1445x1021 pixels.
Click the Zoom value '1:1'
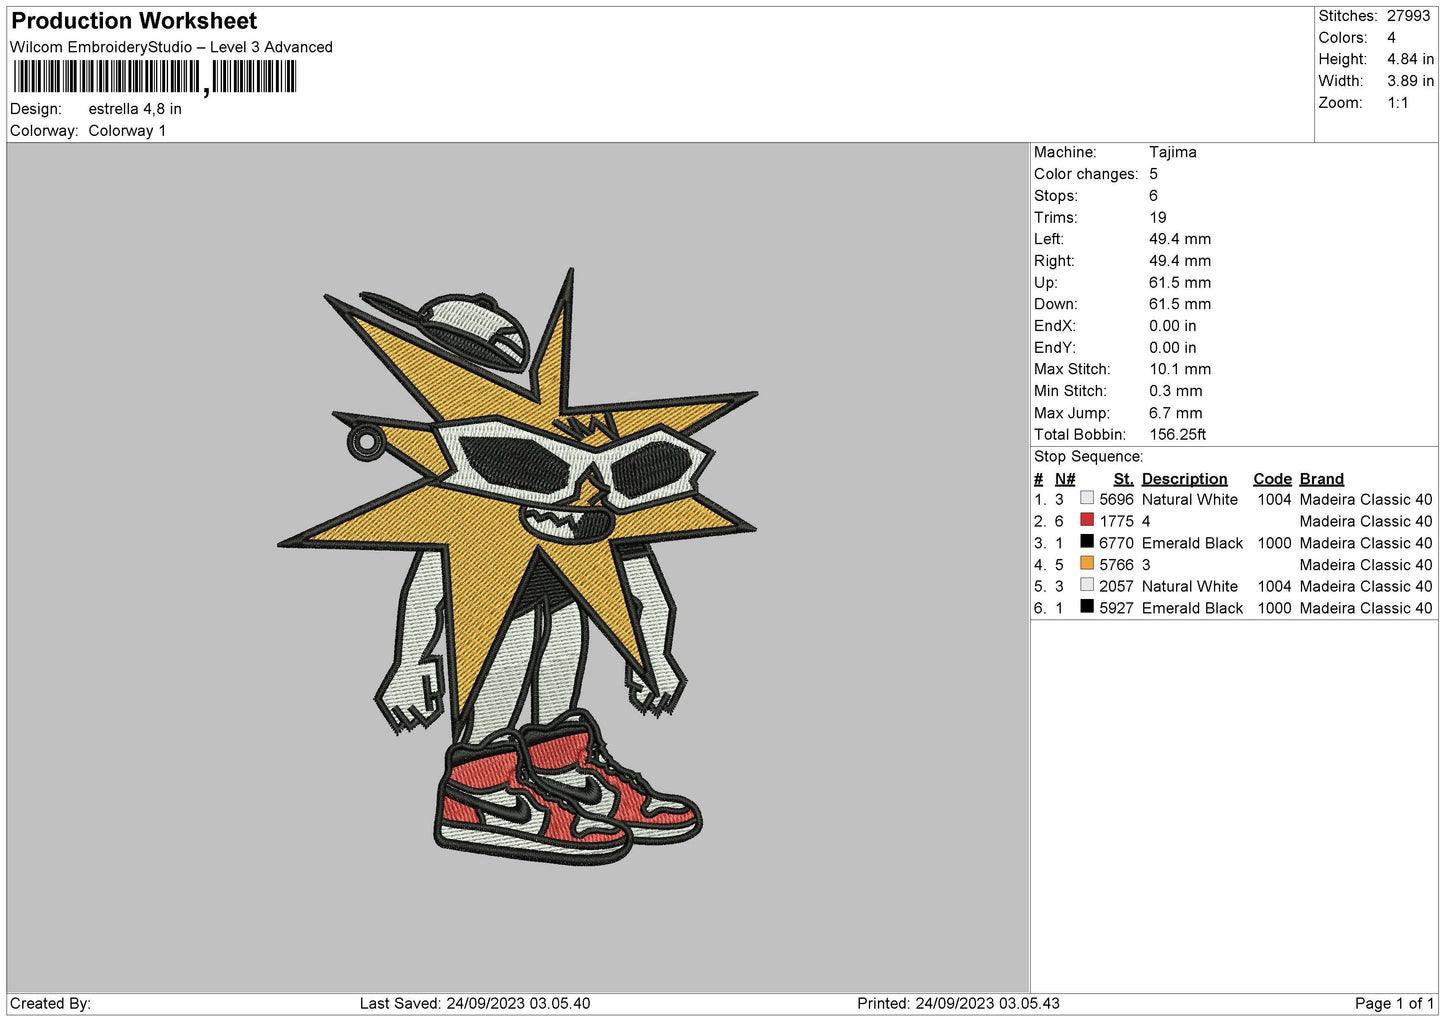click(1397, 103)
